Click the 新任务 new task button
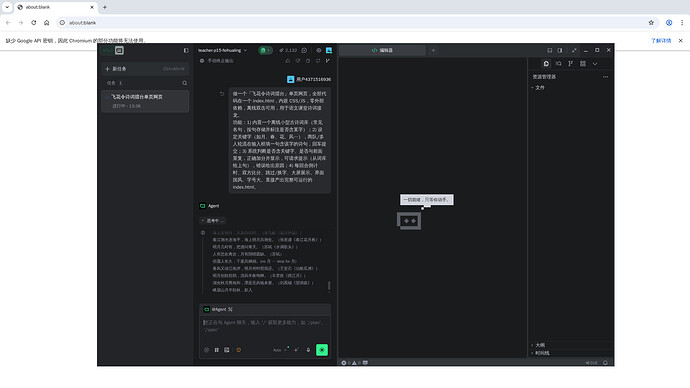 pos(145,69)
